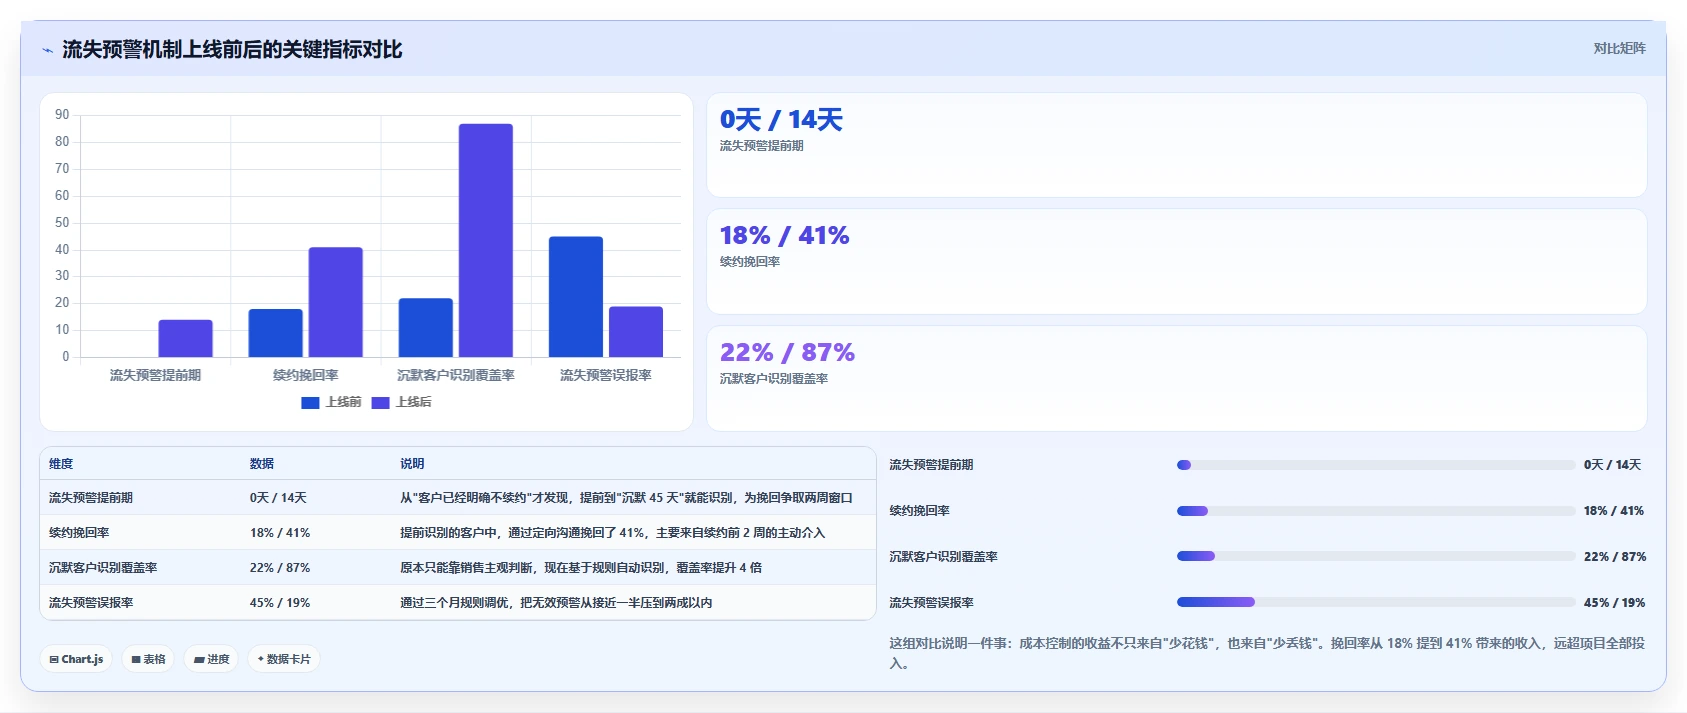This screenshot has height=713, width=1687.
Task: Select the 流失预警提前期 table row label
Action: pyautogui.click(x=91, y=498)
